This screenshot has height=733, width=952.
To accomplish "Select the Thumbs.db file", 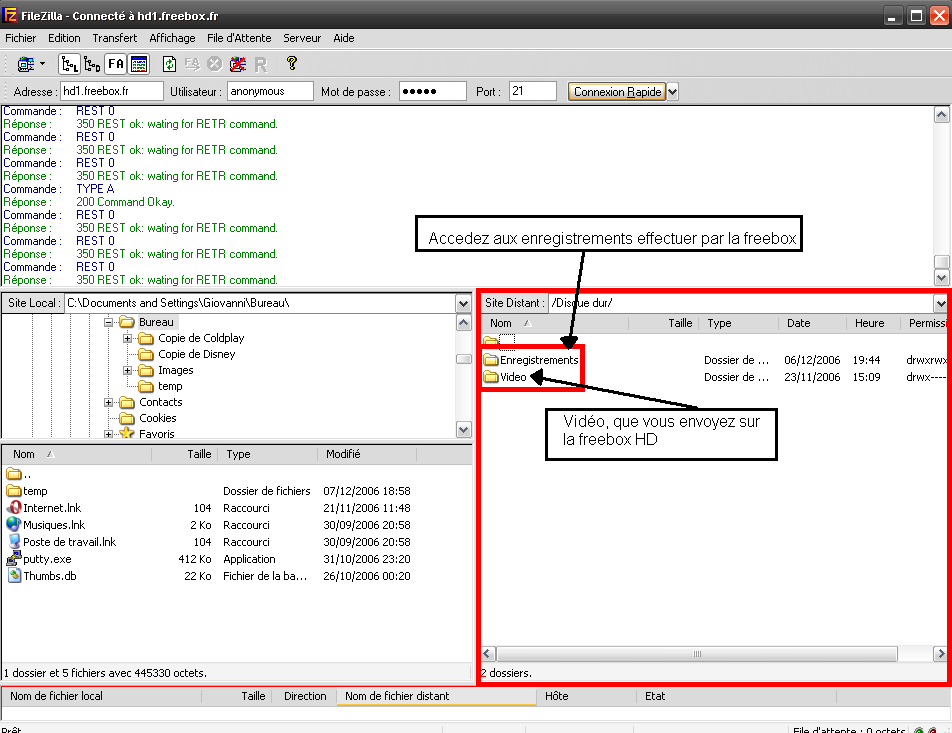I will (x=50, y=576).
